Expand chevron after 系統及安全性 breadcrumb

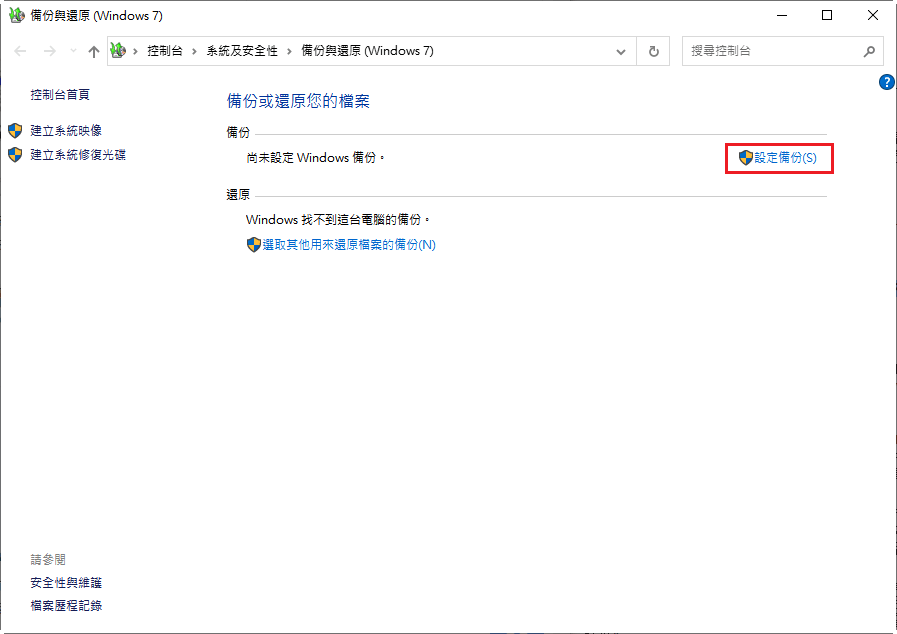[289, 51]
